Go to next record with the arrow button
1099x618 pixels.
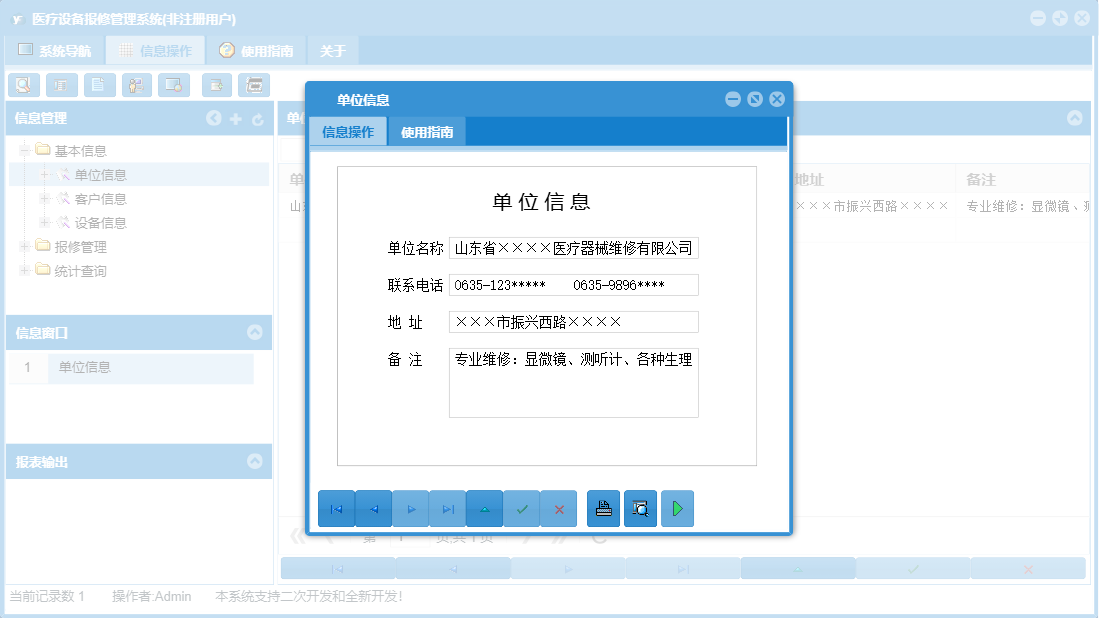click(410, 508)
